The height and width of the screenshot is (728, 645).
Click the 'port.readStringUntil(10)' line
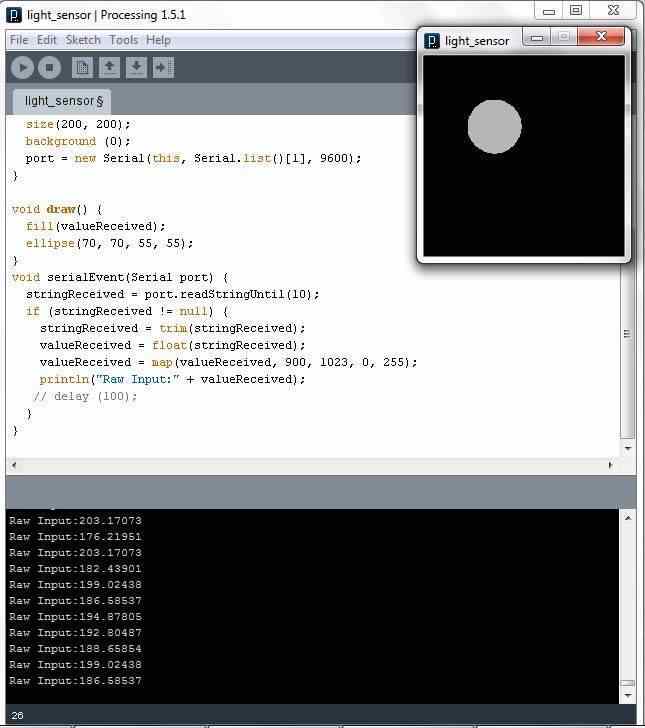(x=173, y=294)
